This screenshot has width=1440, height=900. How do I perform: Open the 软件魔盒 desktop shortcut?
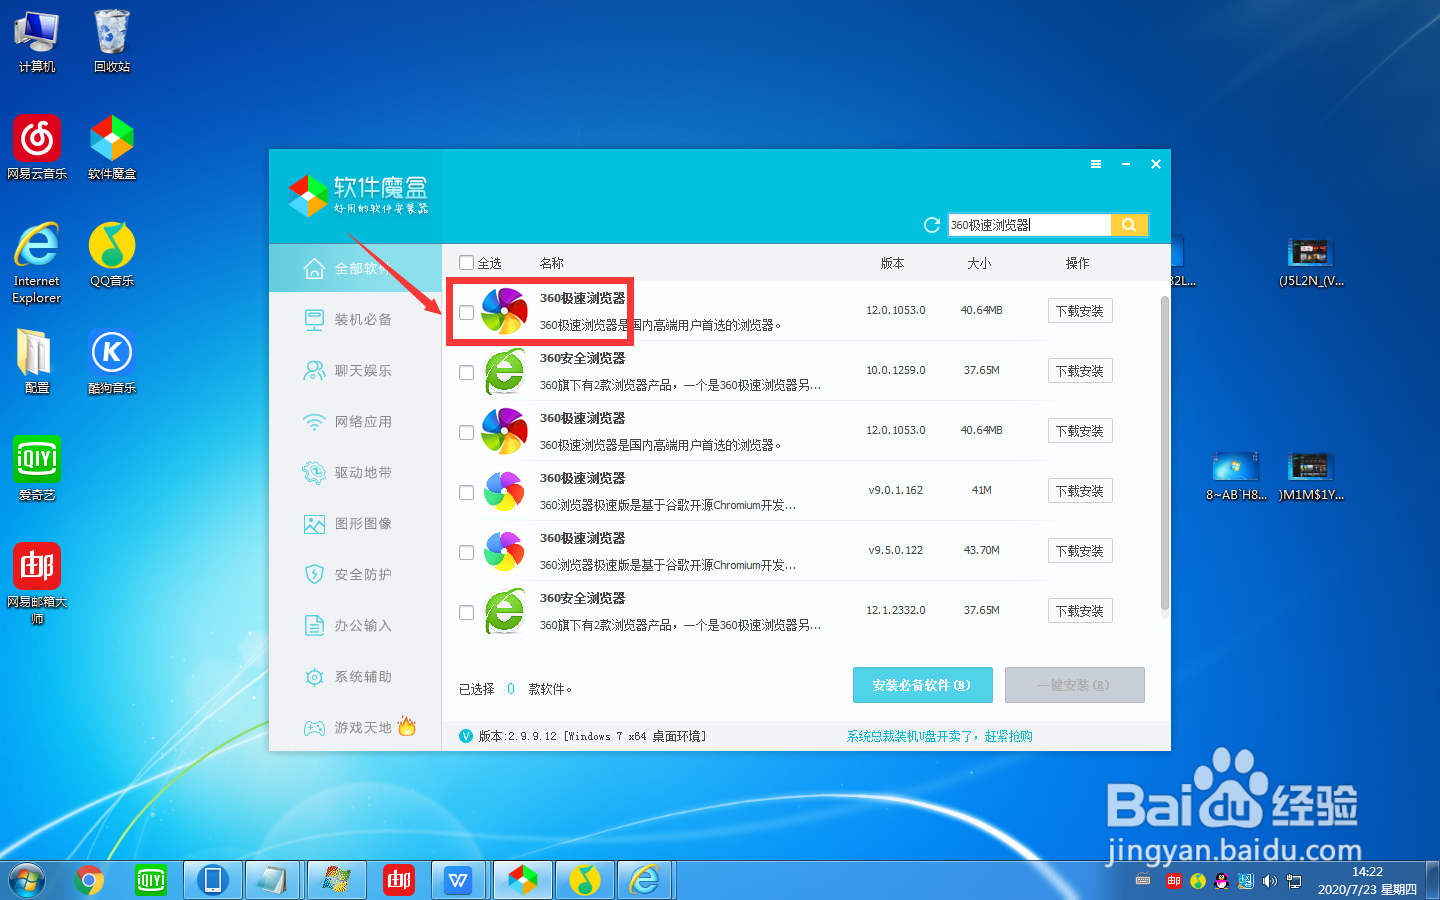pos(112,146)
